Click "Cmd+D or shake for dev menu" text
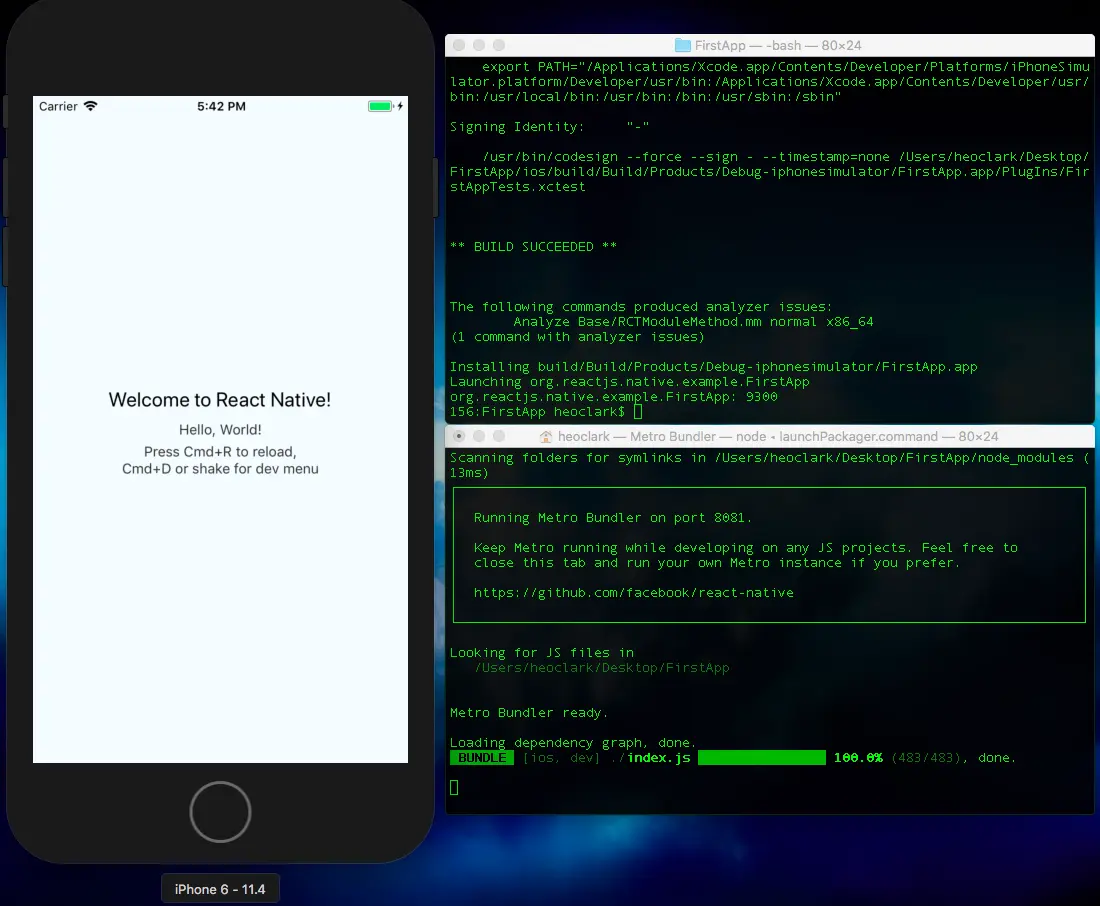Screen dimensions: 1100x906 (x=220, y=469)
